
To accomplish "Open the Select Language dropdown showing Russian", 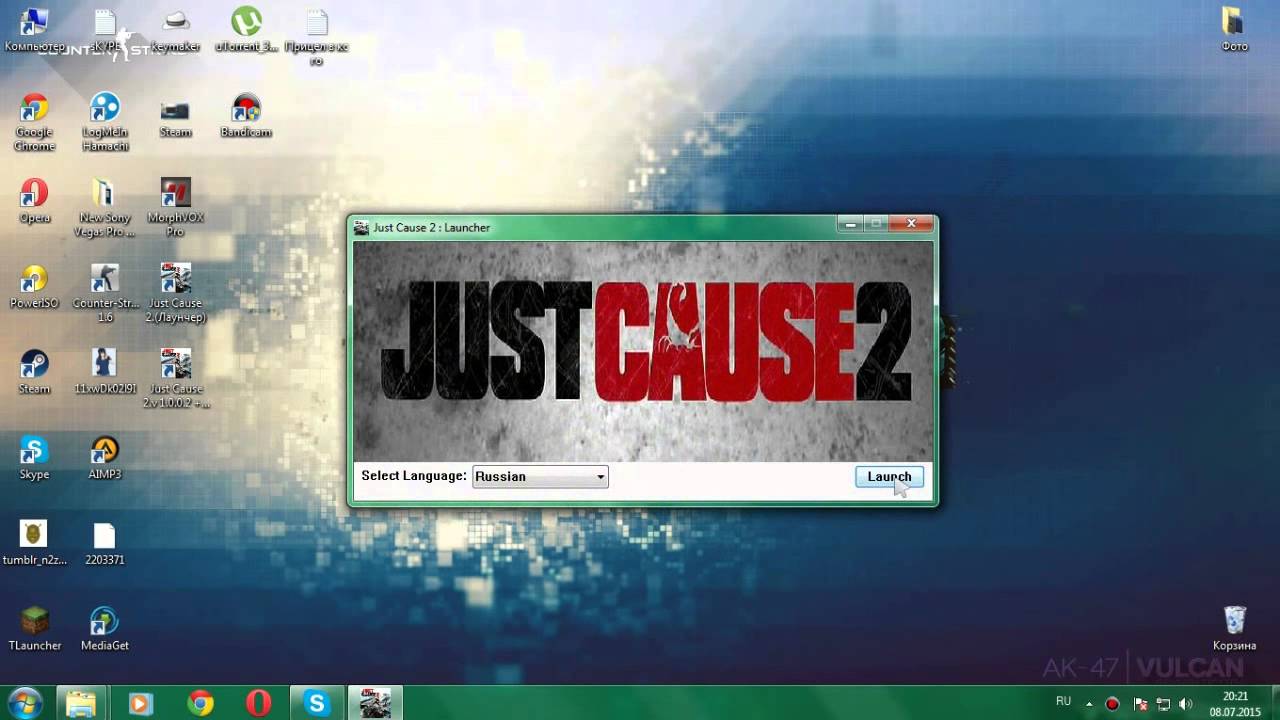I will [x=540, y=477].
